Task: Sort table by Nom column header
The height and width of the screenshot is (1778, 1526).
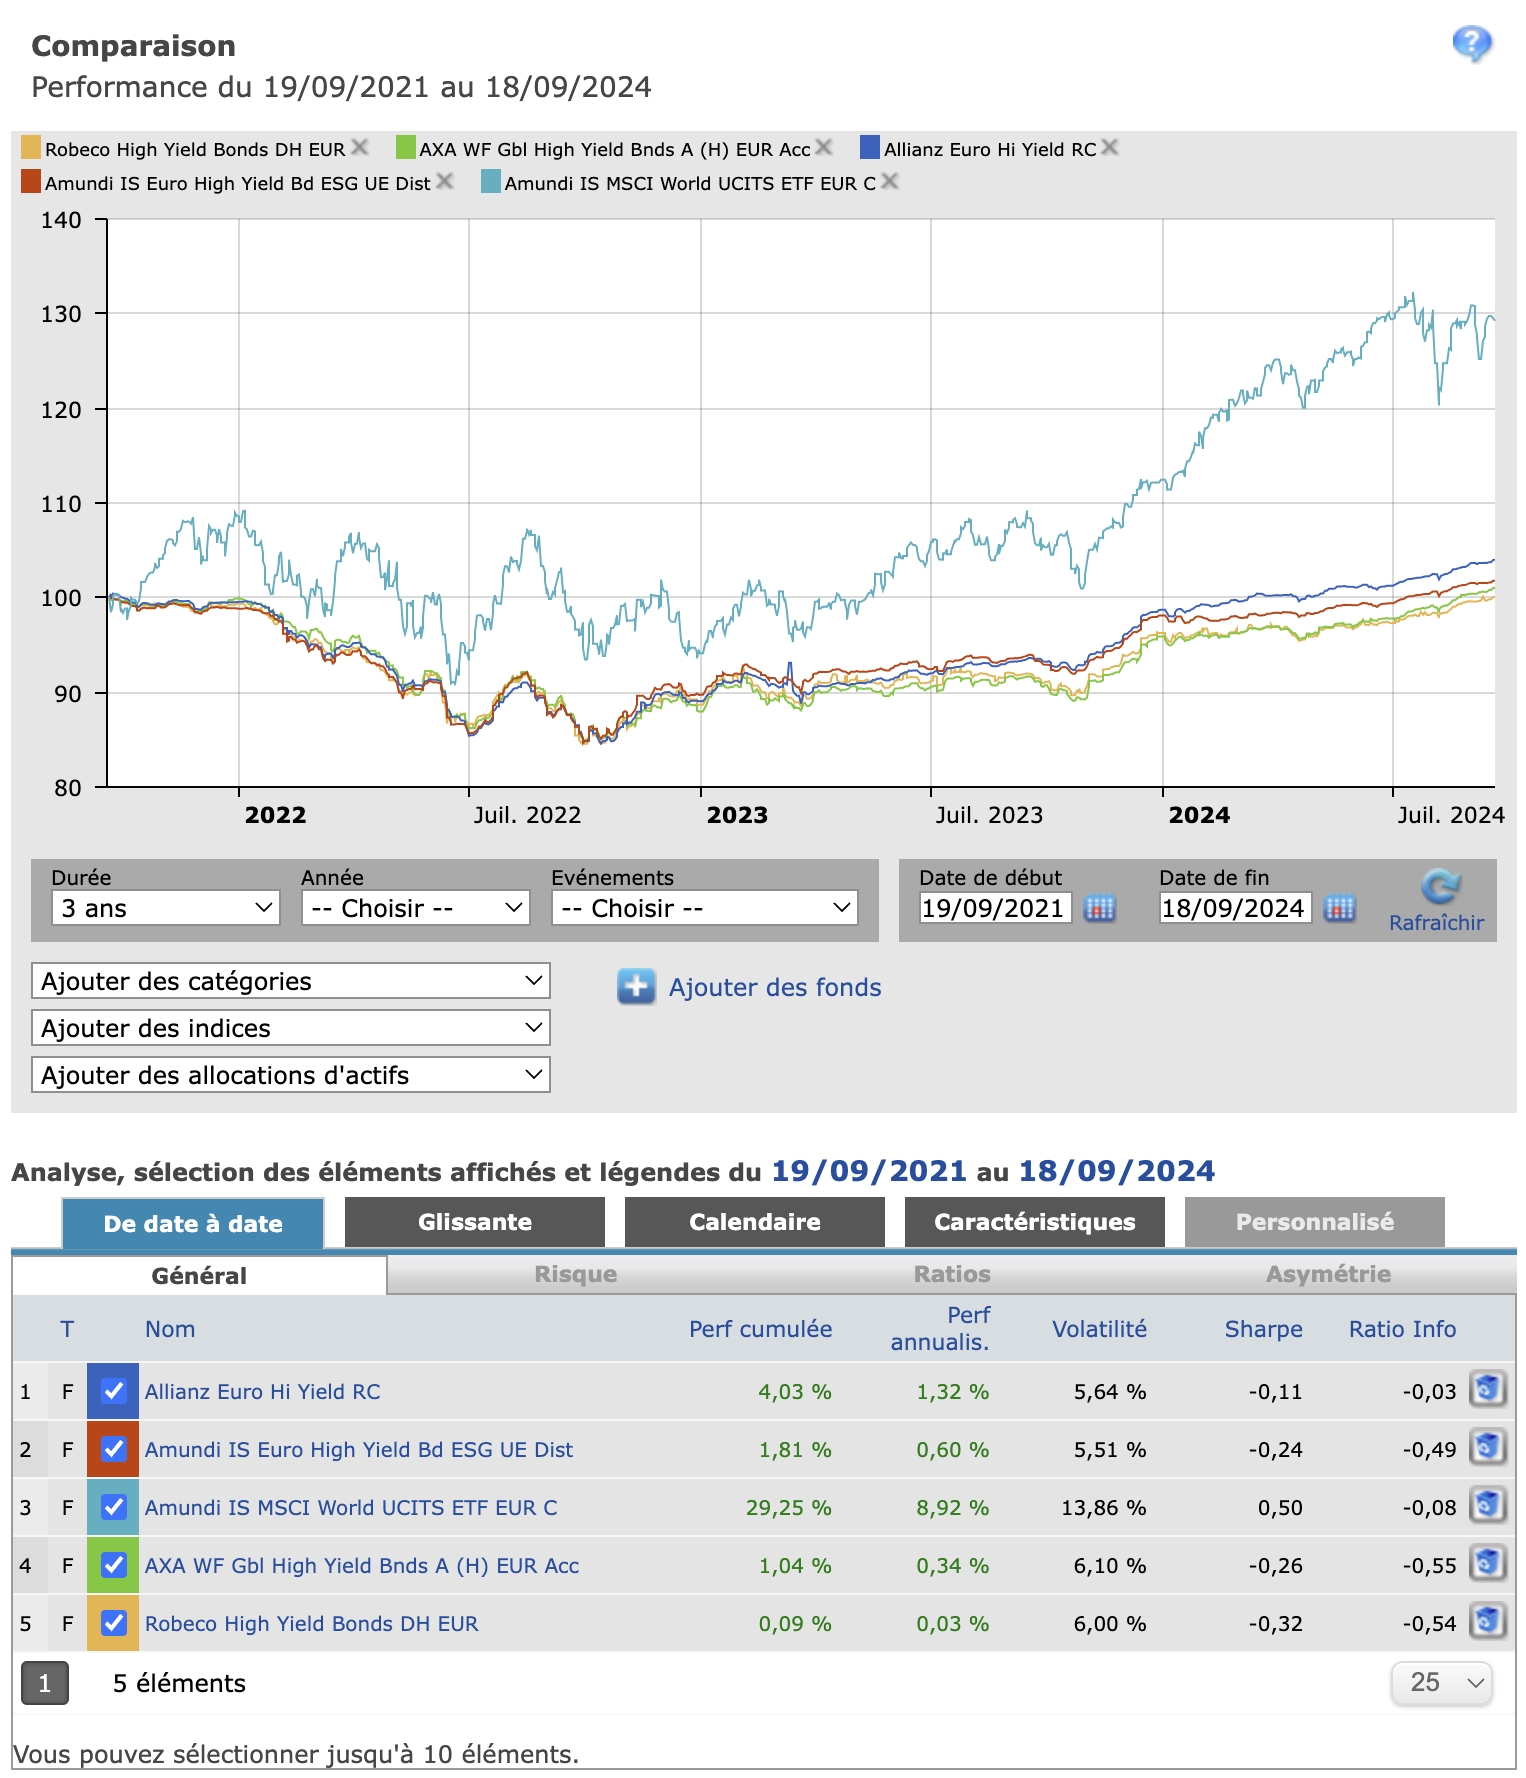Action: (170, 1329)
